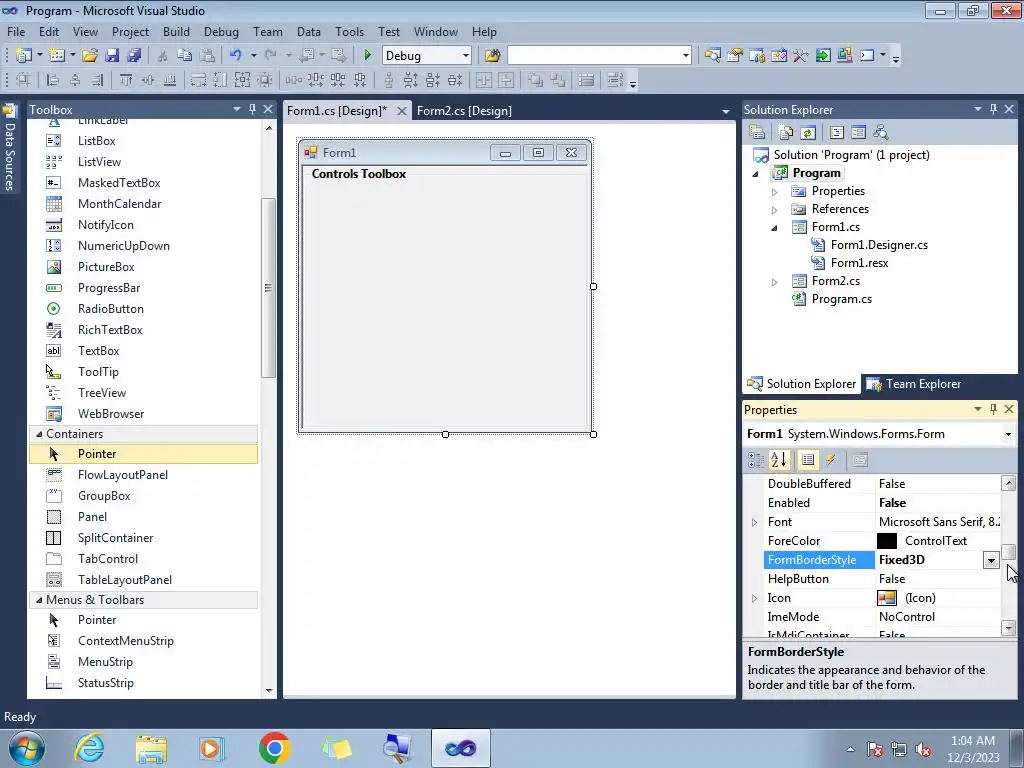Expand the Properties node in the Solution Explorer
The height and width of the screenshot is (768, 1024).
(x=775, y=192)
